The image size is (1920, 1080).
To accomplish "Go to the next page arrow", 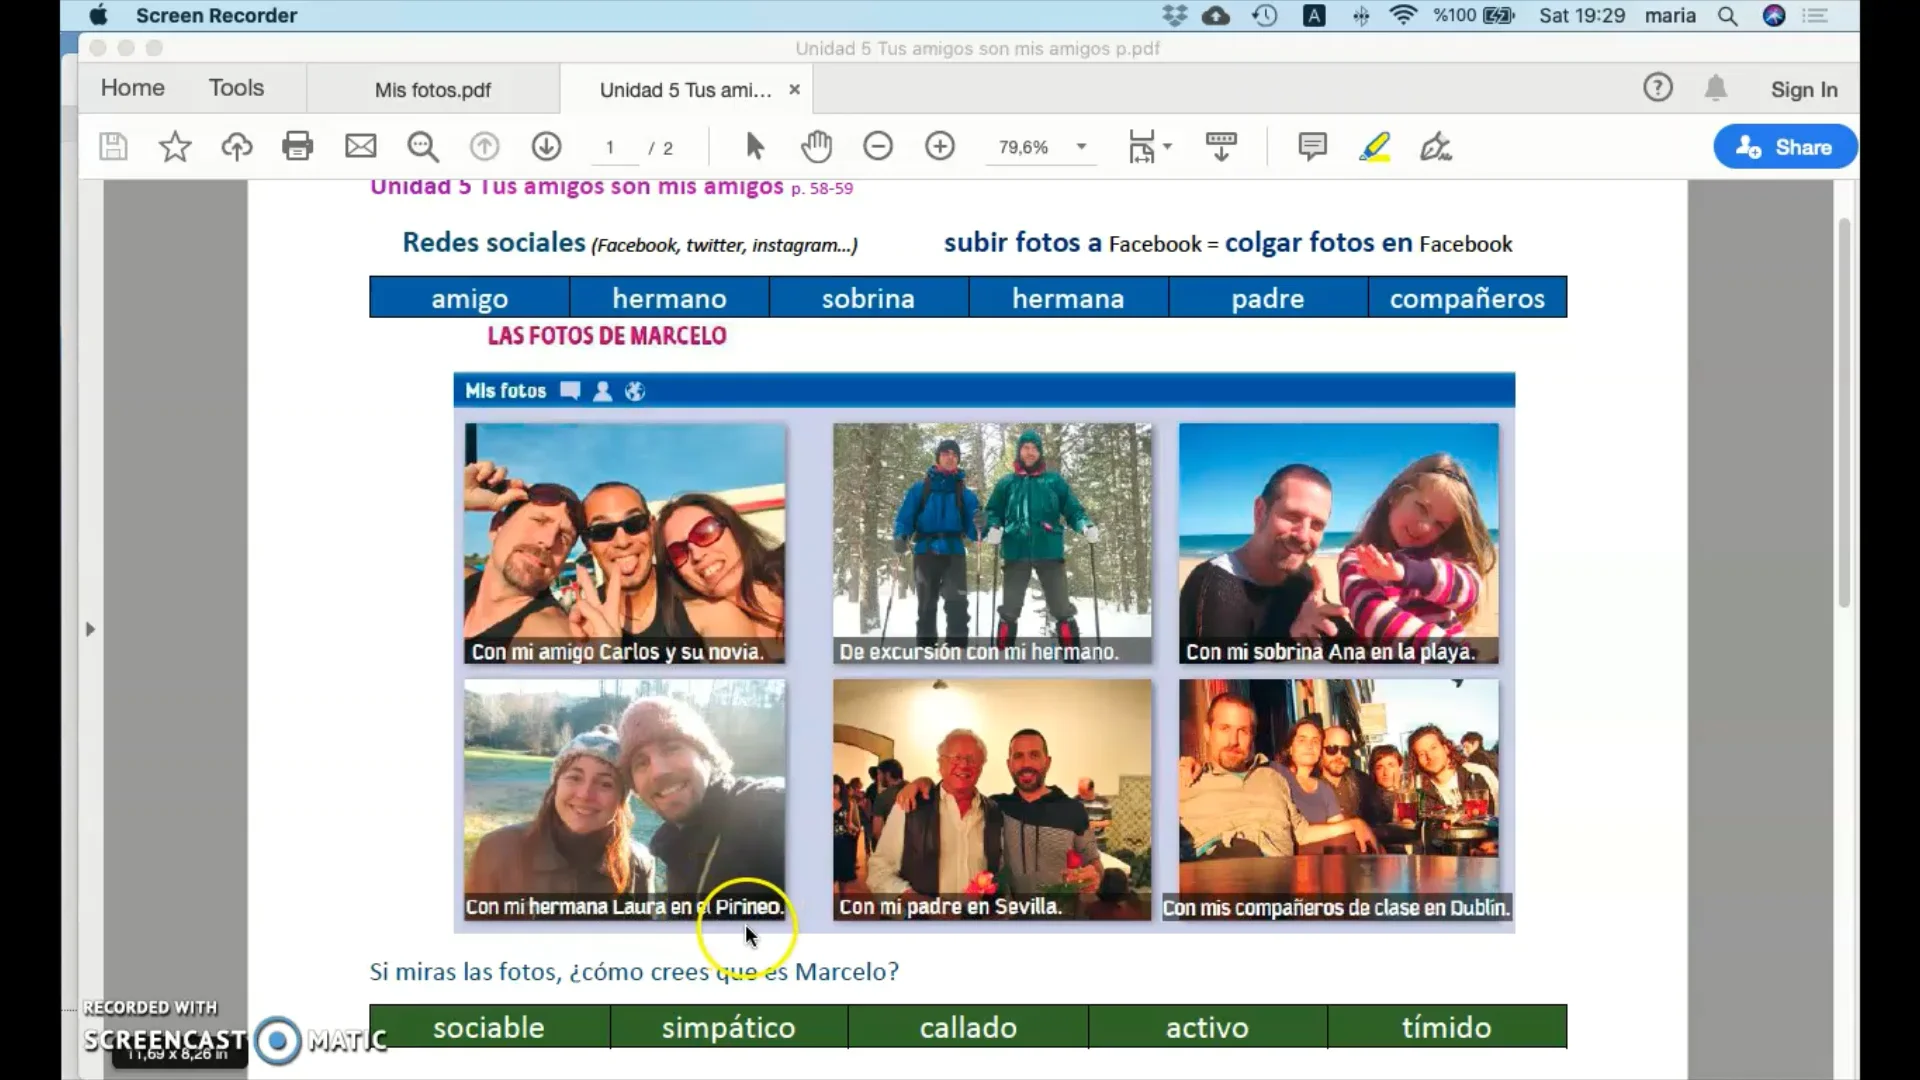I will 546,147.
